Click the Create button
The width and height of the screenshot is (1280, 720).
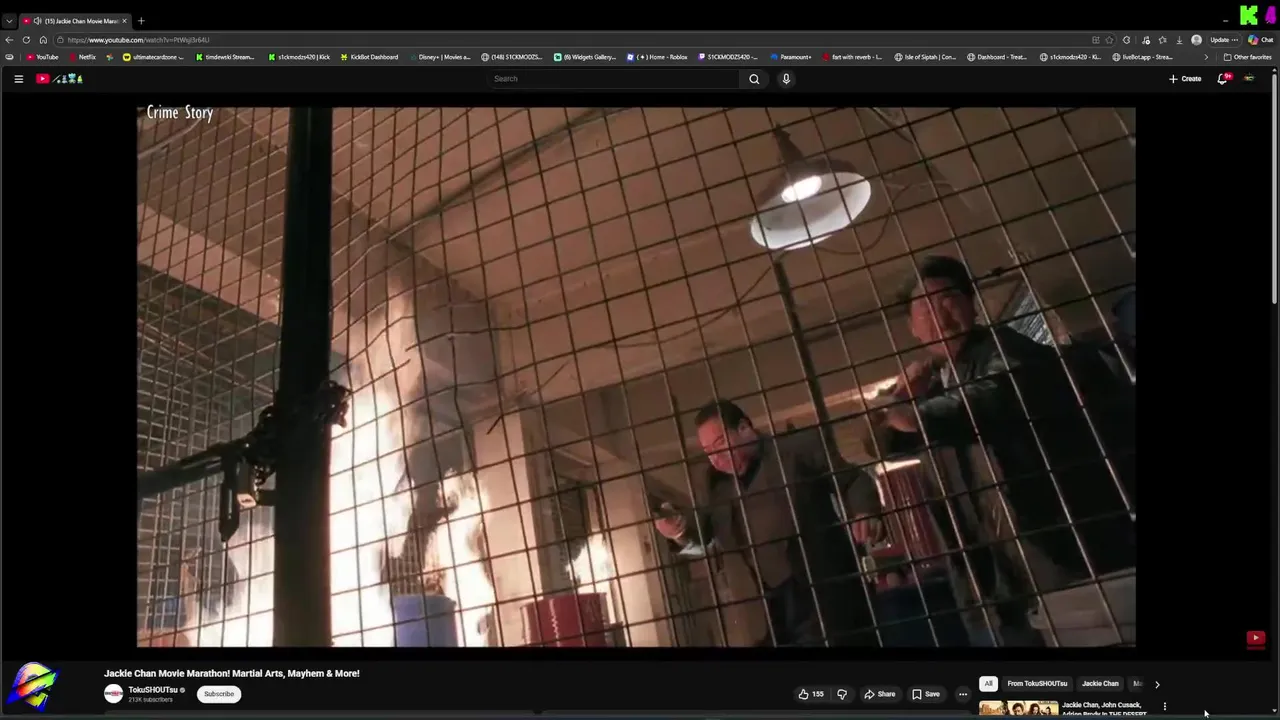(1185, 79)
